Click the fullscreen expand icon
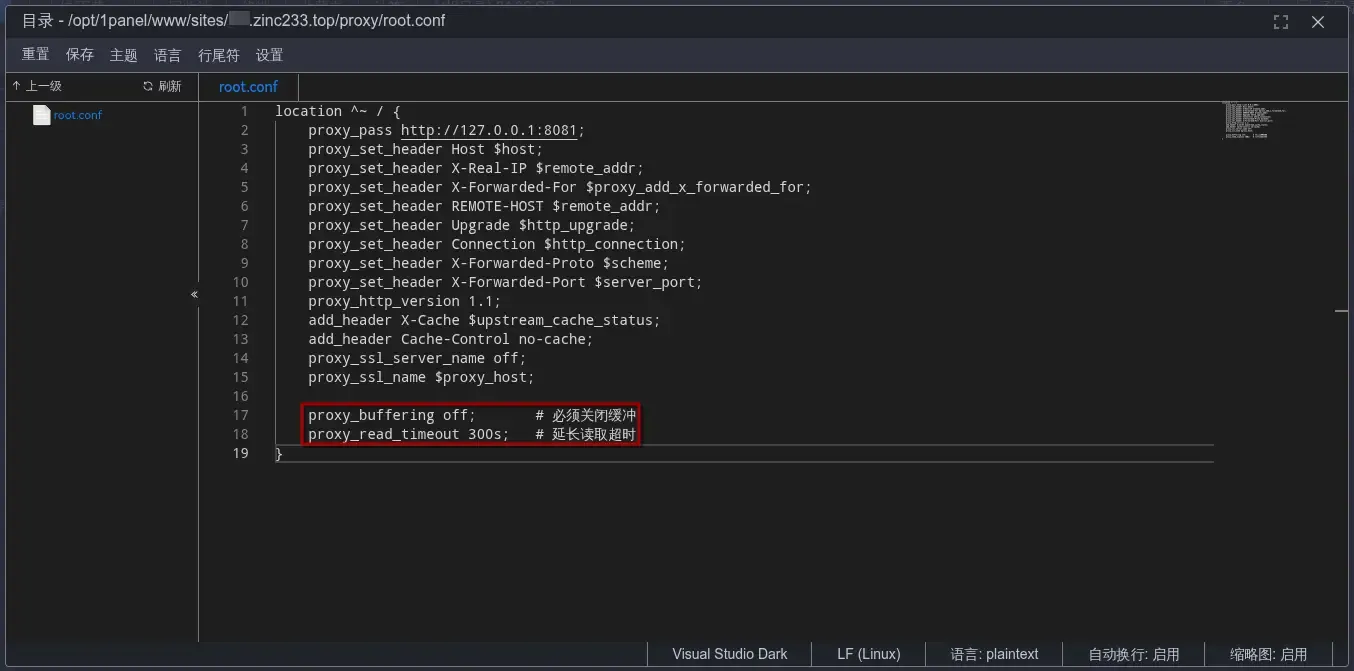Image resolution: width=1354 pixels, height=671 pixels. (x=1281, y=22)
